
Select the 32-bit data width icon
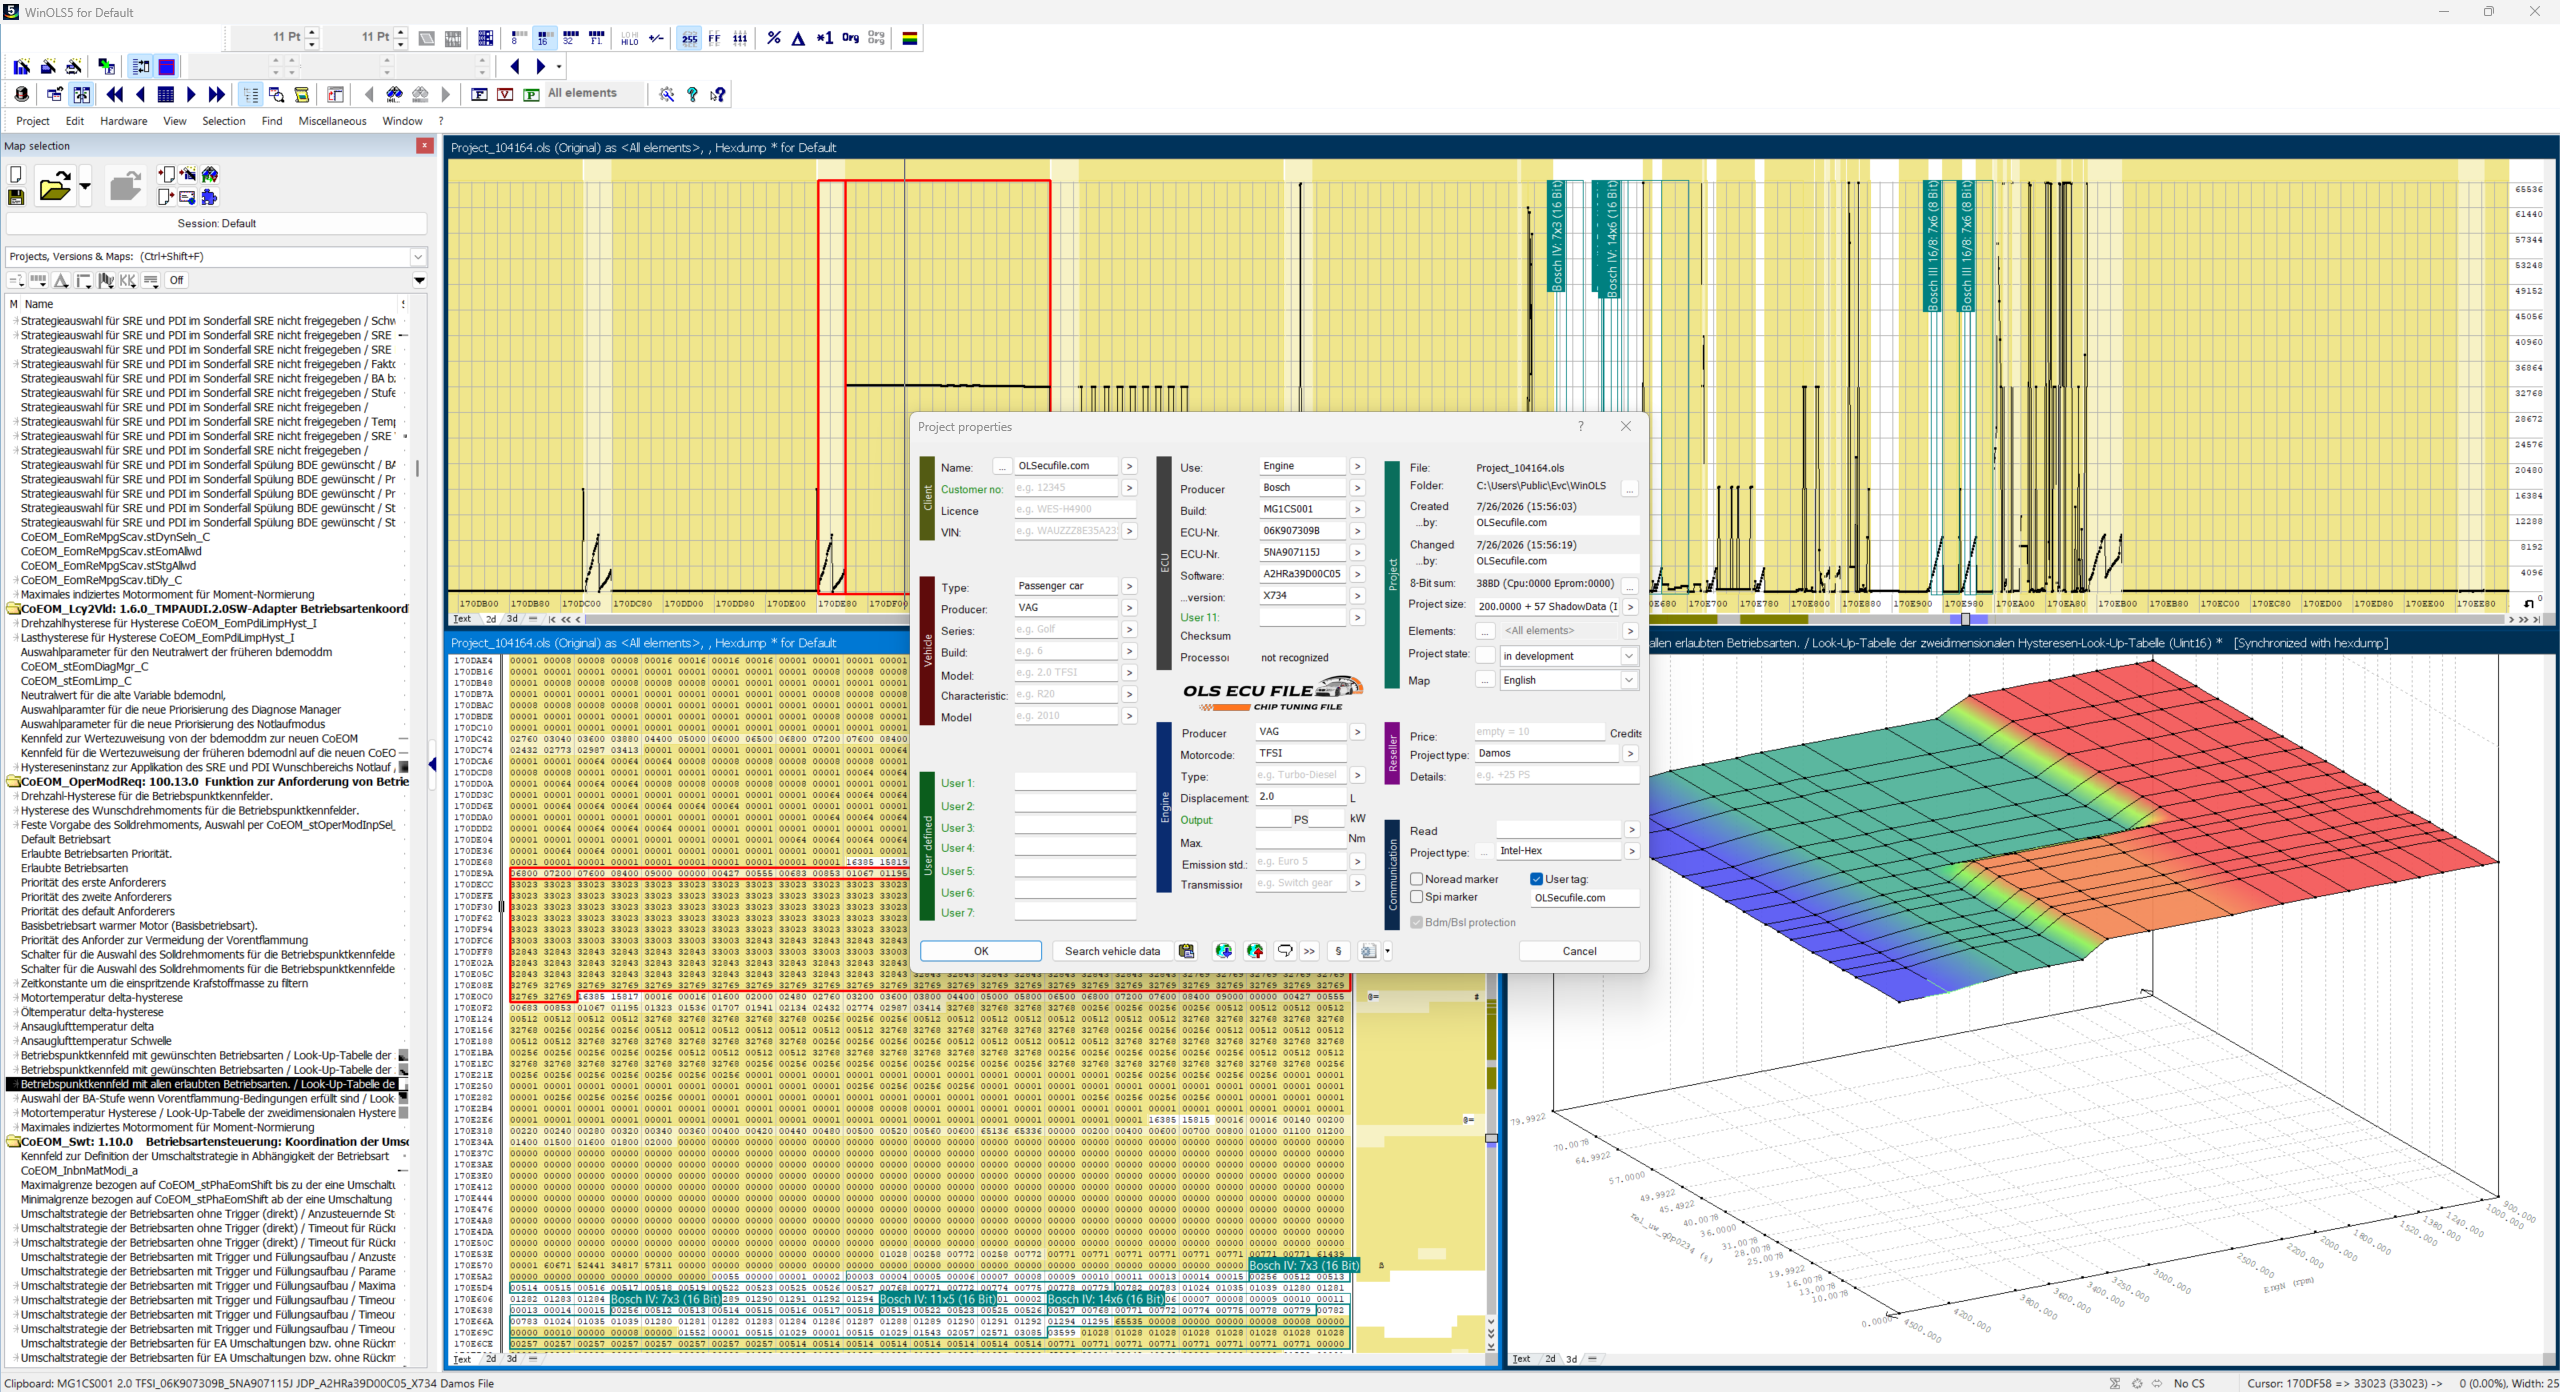point(570,38)
